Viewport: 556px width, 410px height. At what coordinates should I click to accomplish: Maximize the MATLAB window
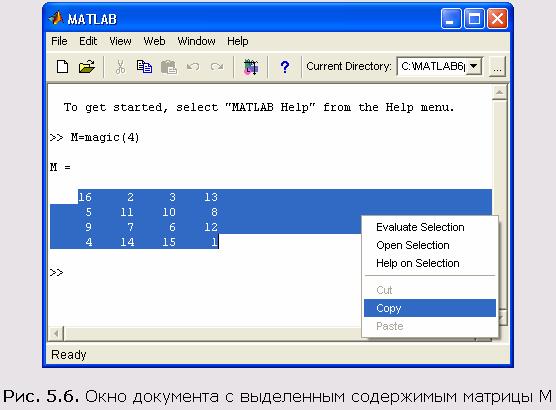coord(474,18)
